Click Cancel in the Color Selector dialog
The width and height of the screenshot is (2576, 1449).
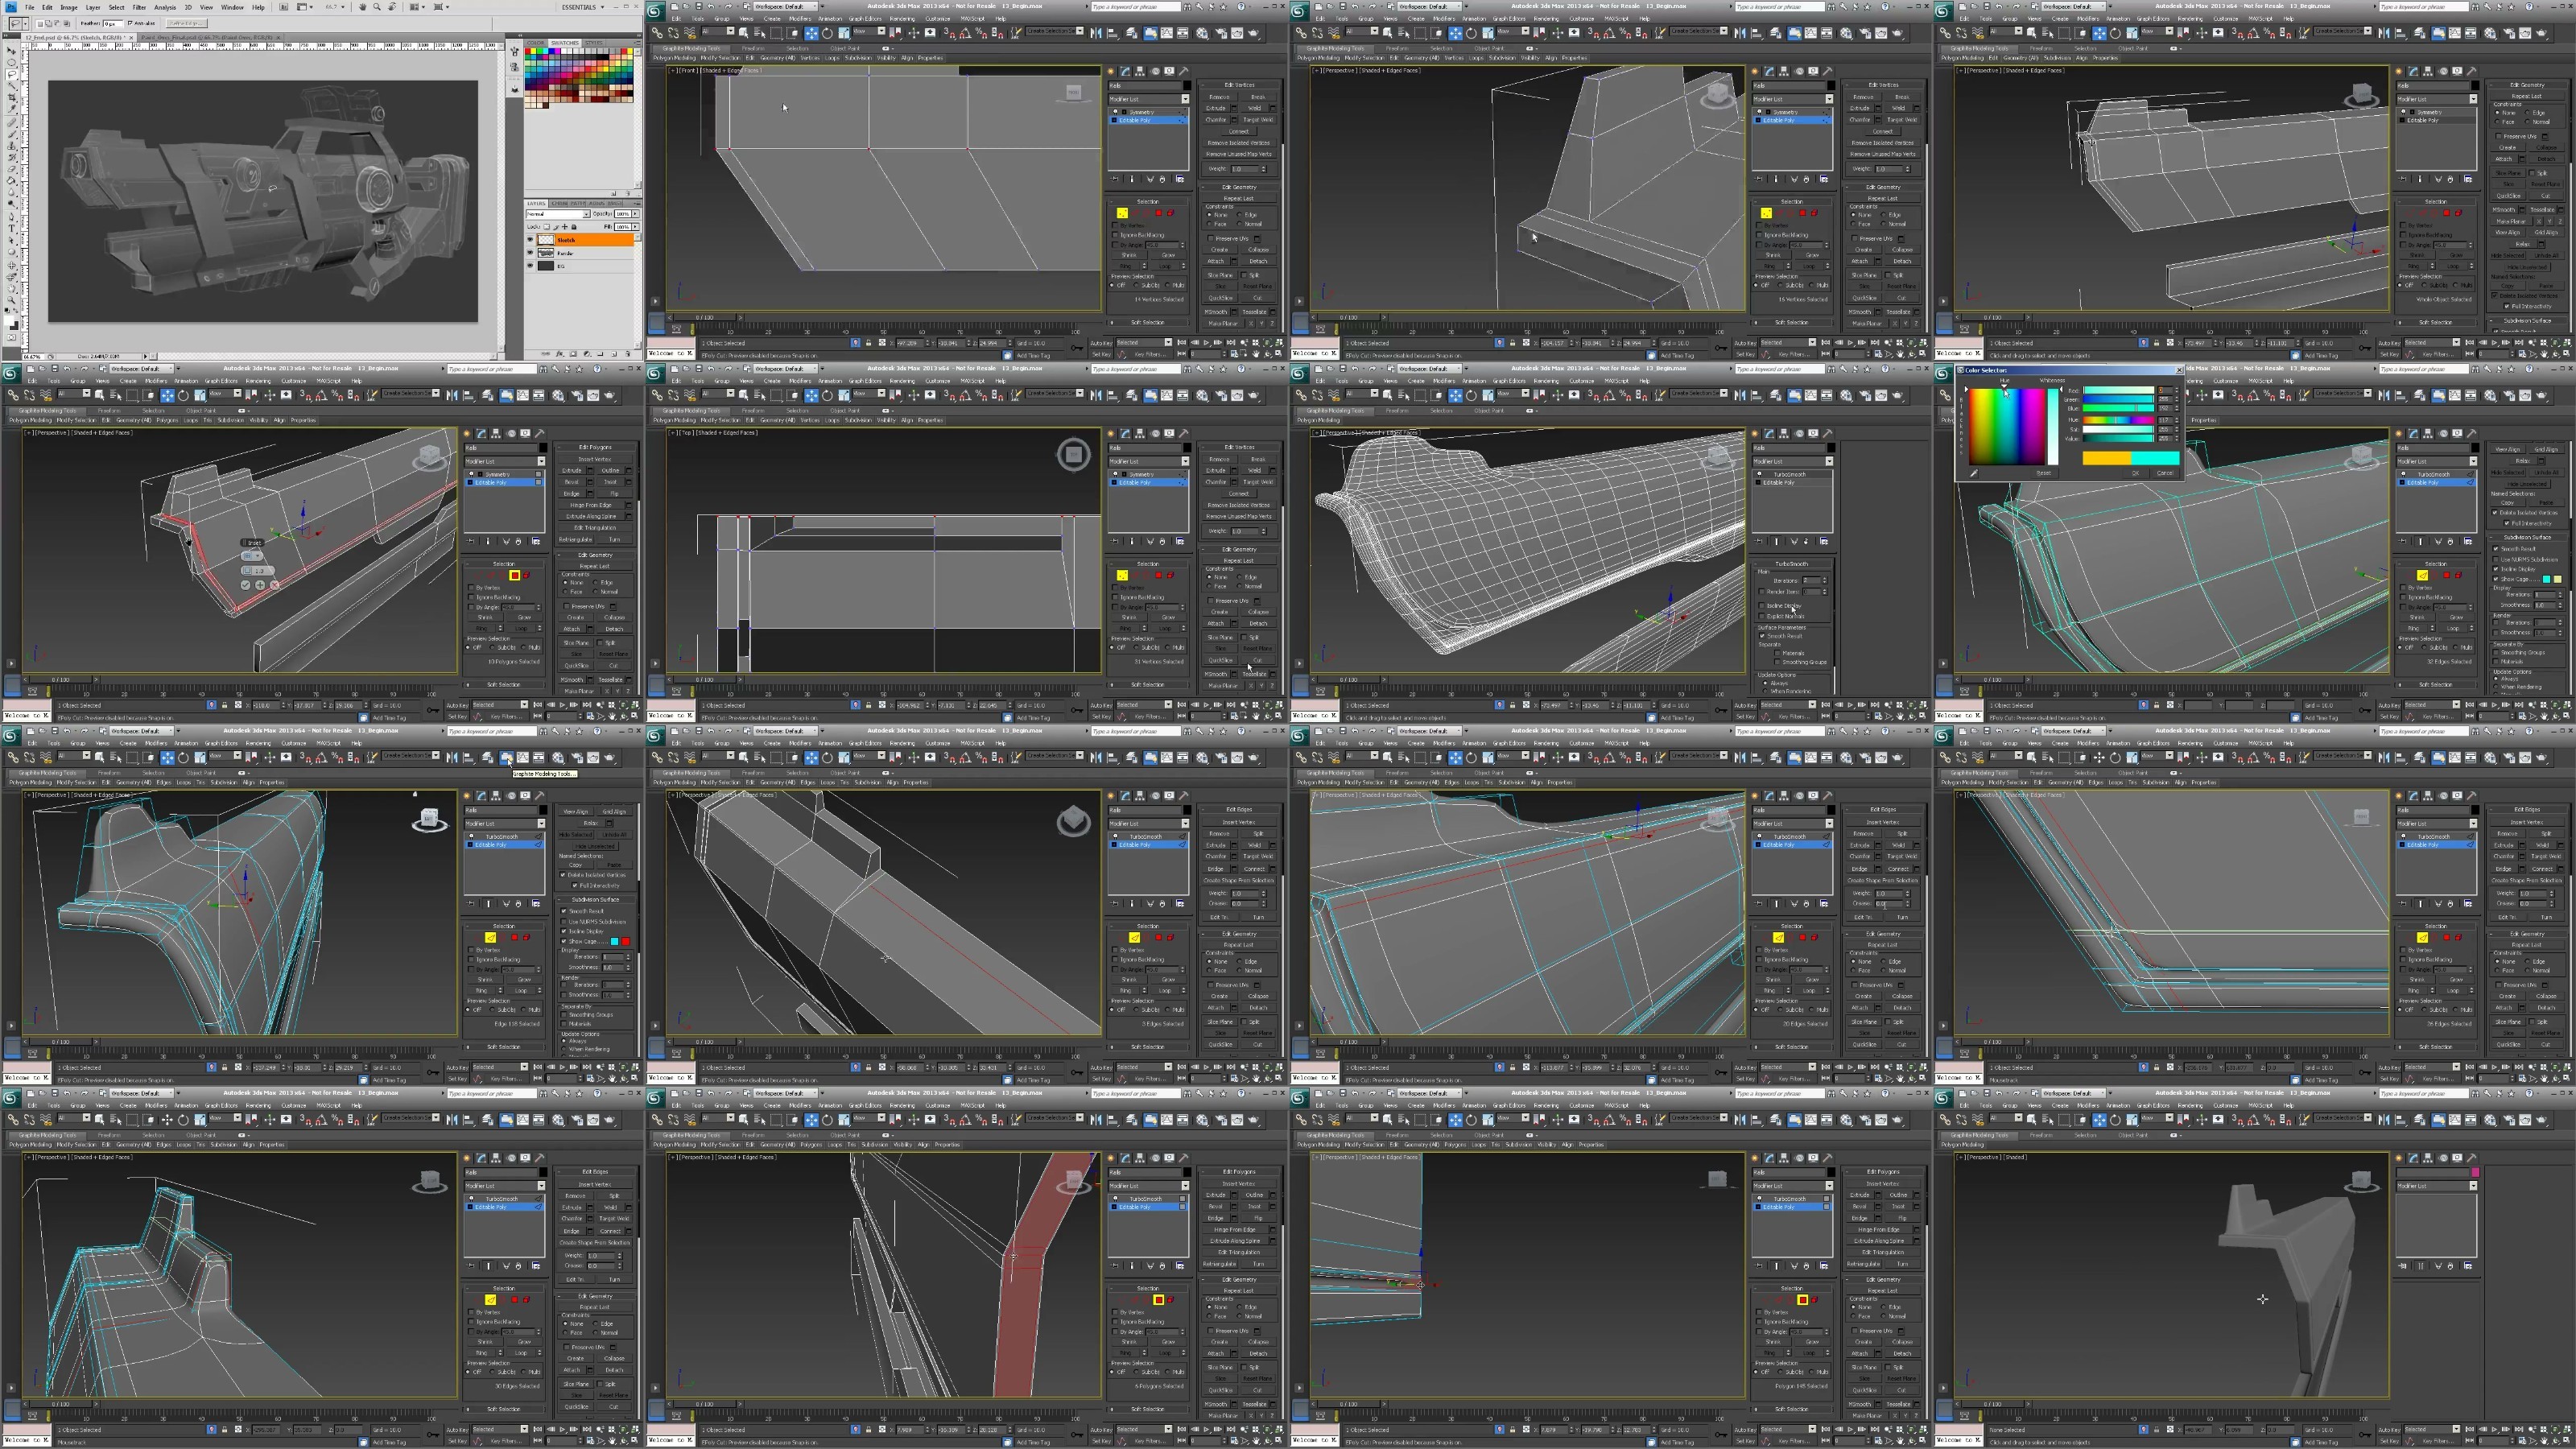tap(2166, 473)
